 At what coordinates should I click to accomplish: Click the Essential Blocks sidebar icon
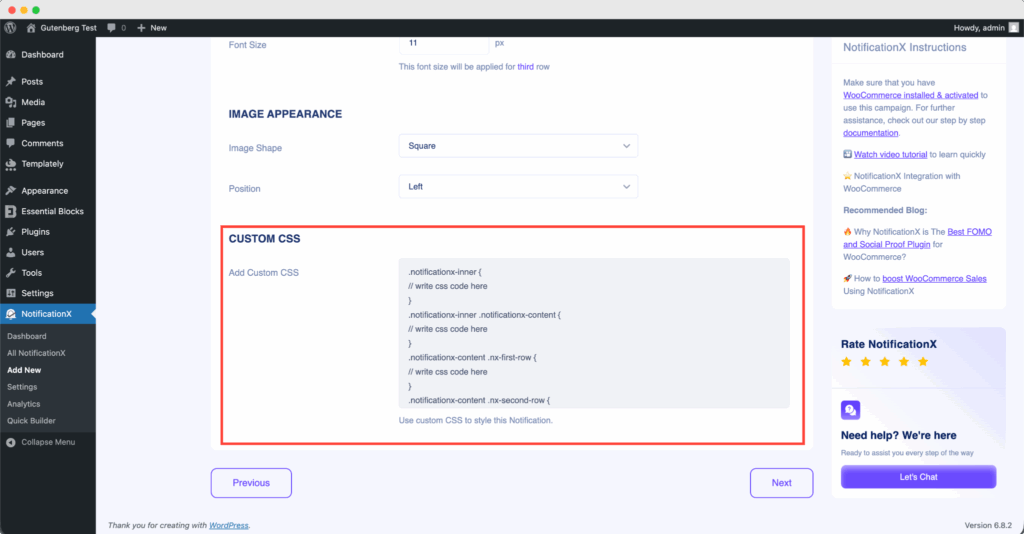10,212
